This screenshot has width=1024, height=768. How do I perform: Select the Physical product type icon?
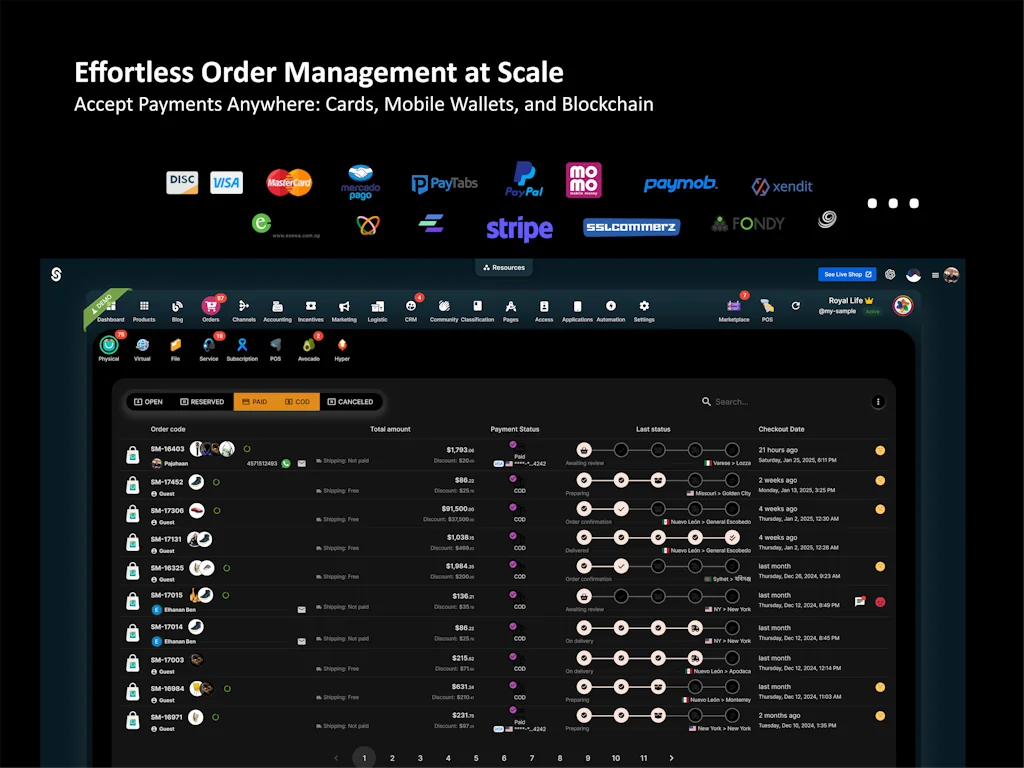(x=108, y=346)
